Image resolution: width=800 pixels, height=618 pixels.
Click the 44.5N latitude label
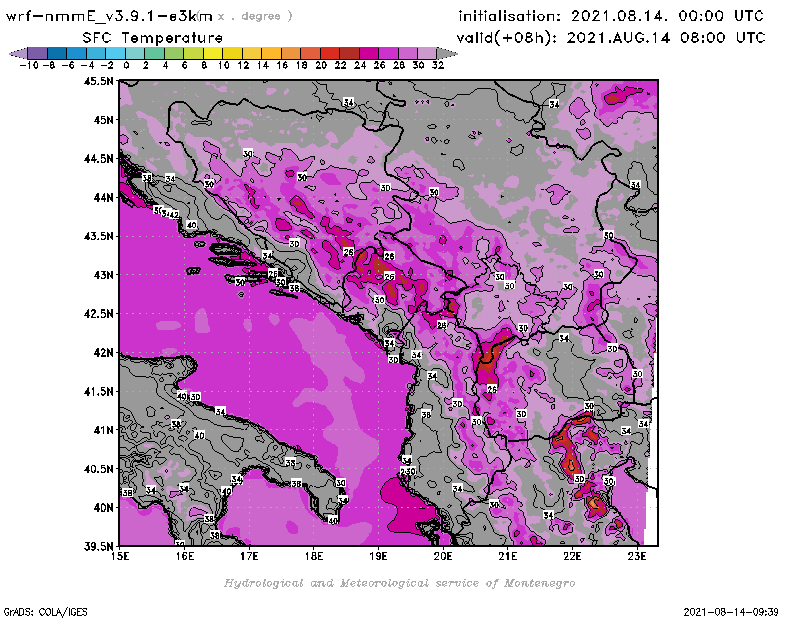tap(98, 159)
